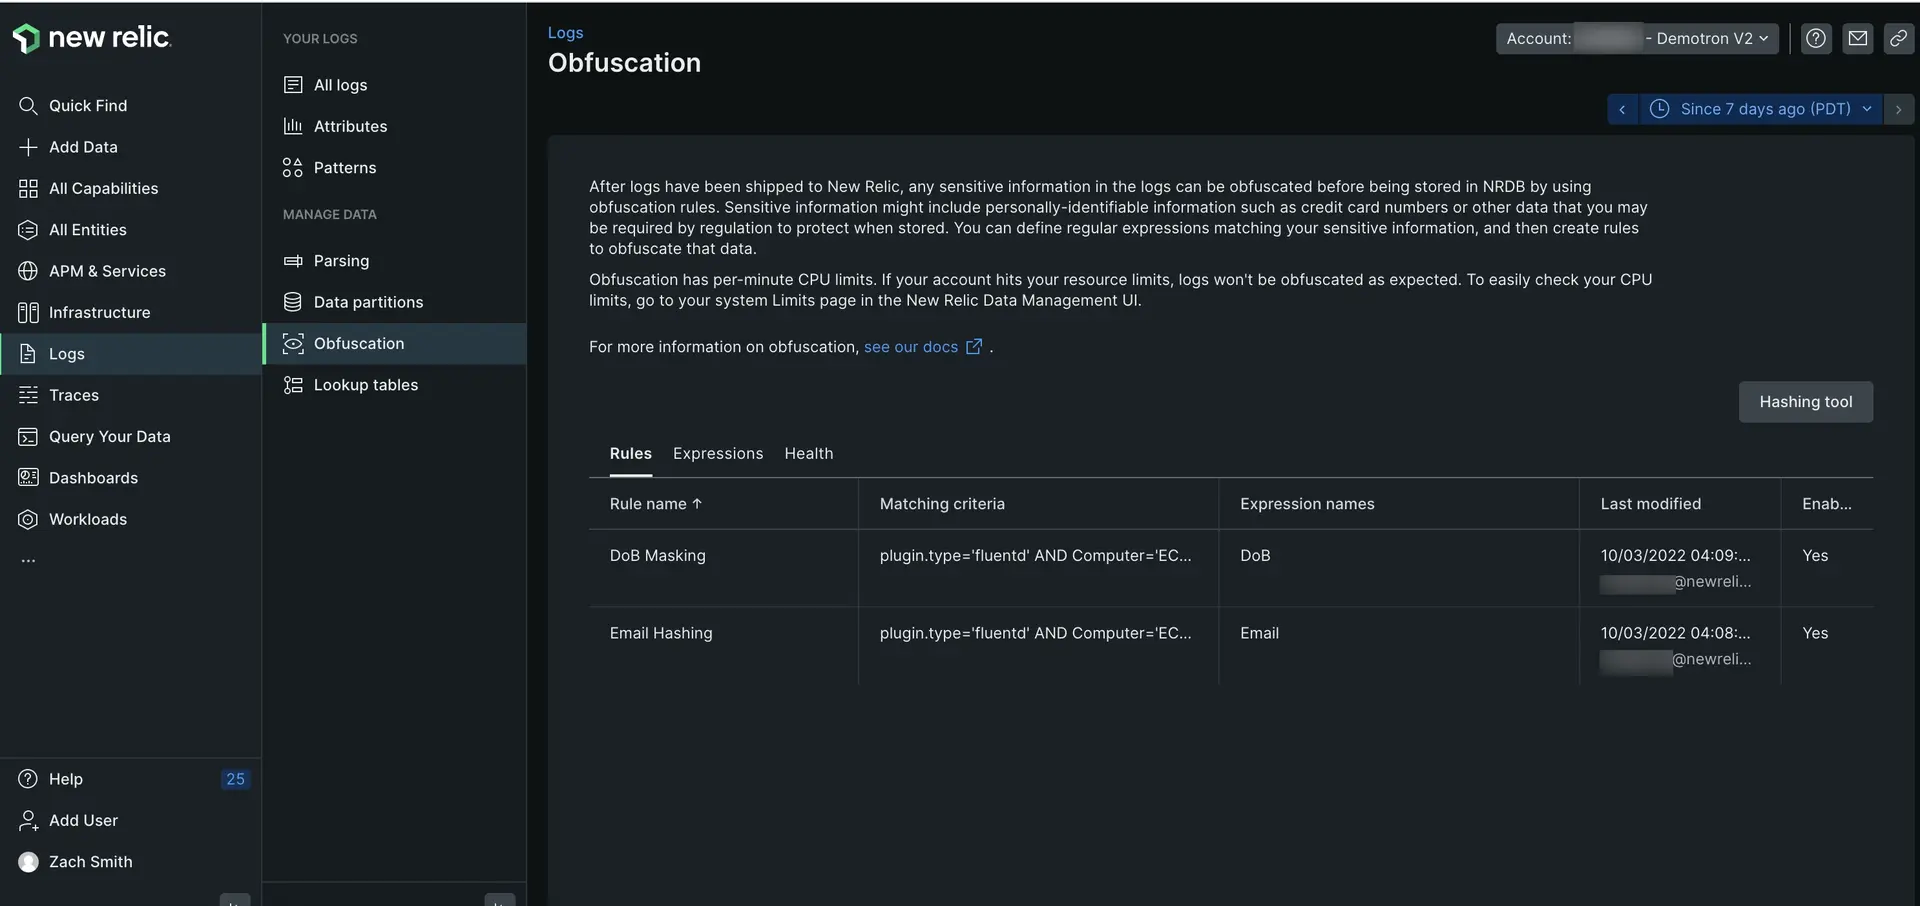Screen dimensions: 1920x906
Task: Click the Quick Find magnifier icon
Action: (x=28, y=106)
